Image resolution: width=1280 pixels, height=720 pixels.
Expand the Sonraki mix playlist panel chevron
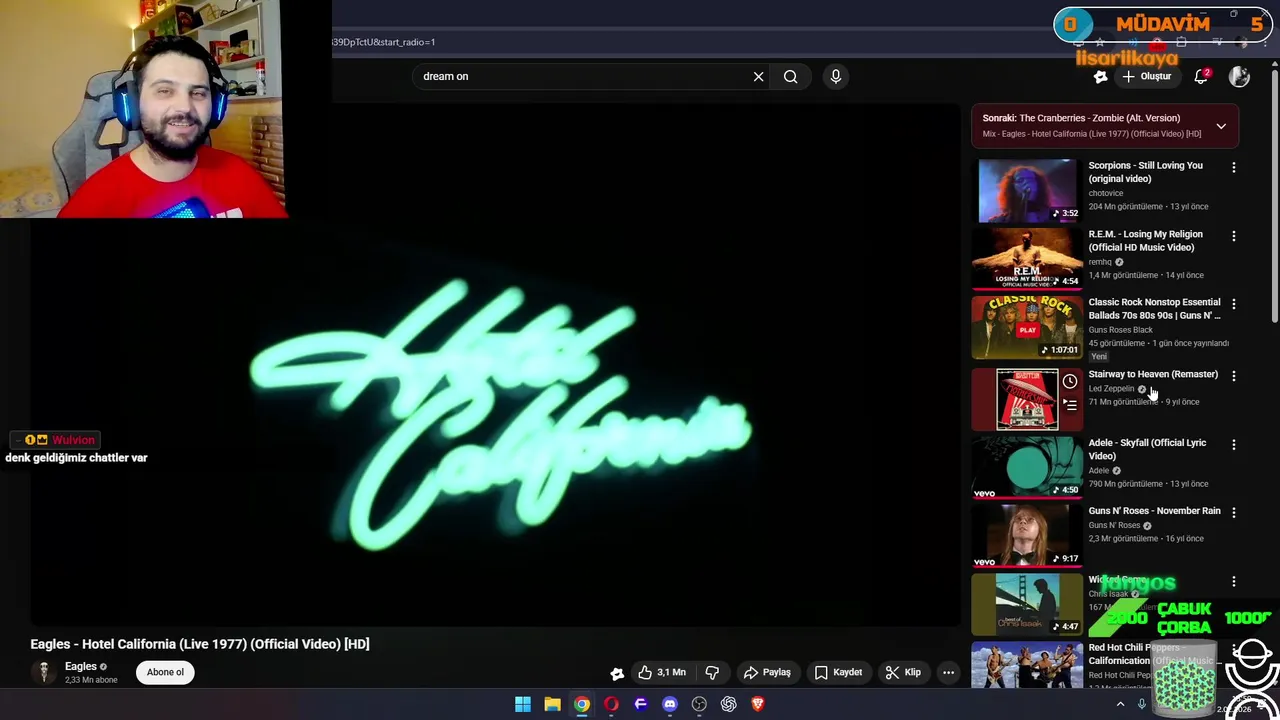1221,126
